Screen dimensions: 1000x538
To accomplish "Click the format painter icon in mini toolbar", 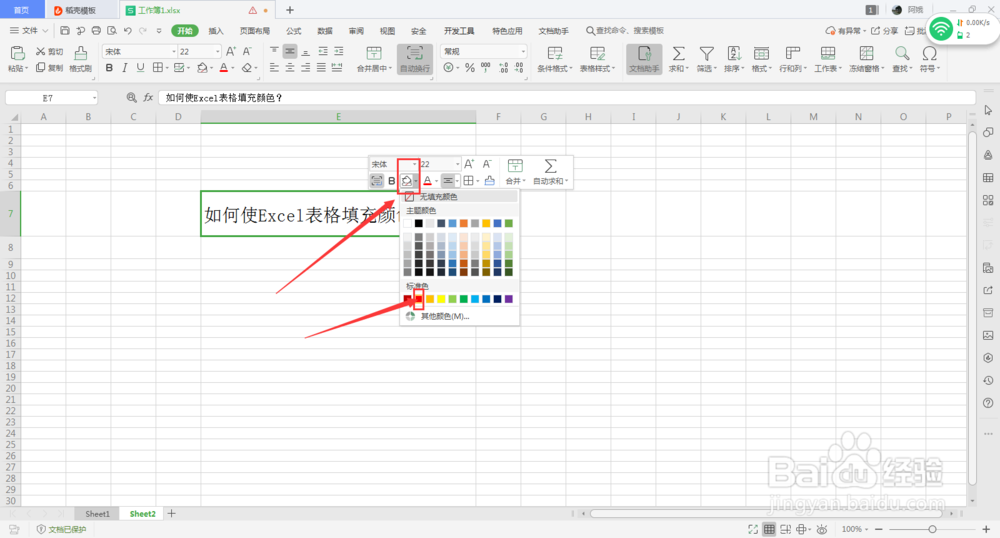I will tap(489, 181).
